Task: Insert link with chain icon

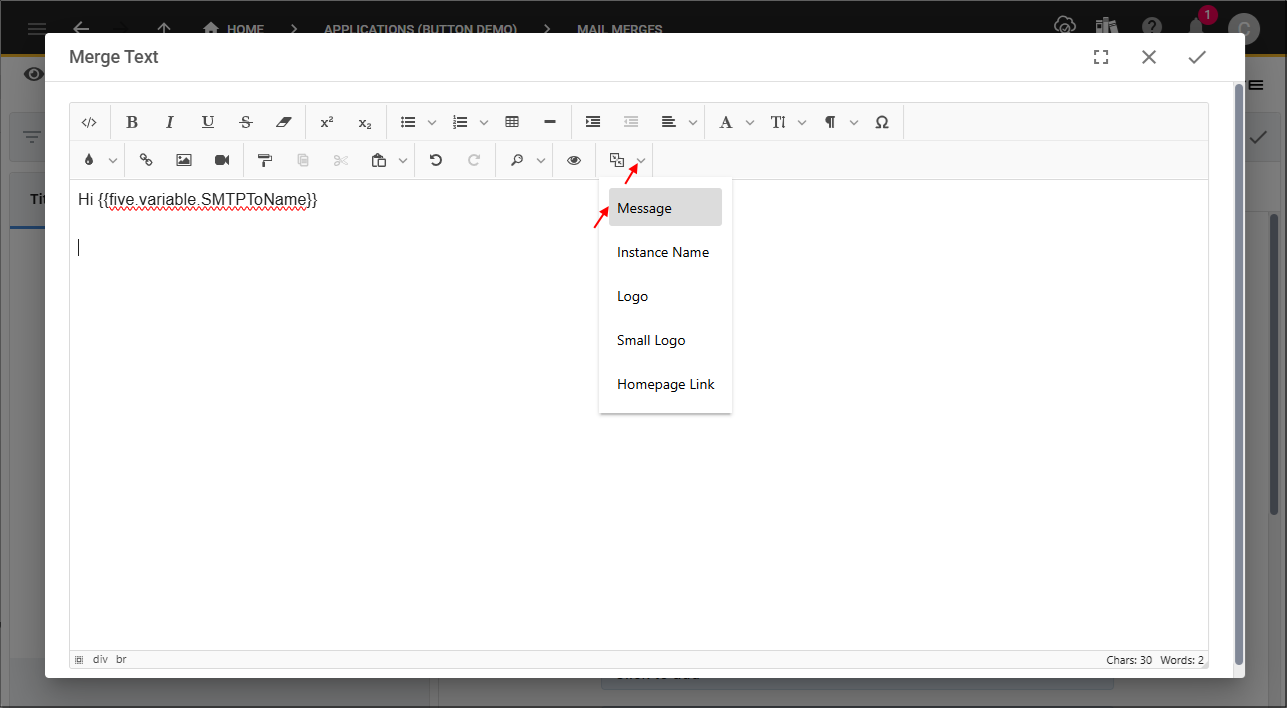Action: [146, 160]
